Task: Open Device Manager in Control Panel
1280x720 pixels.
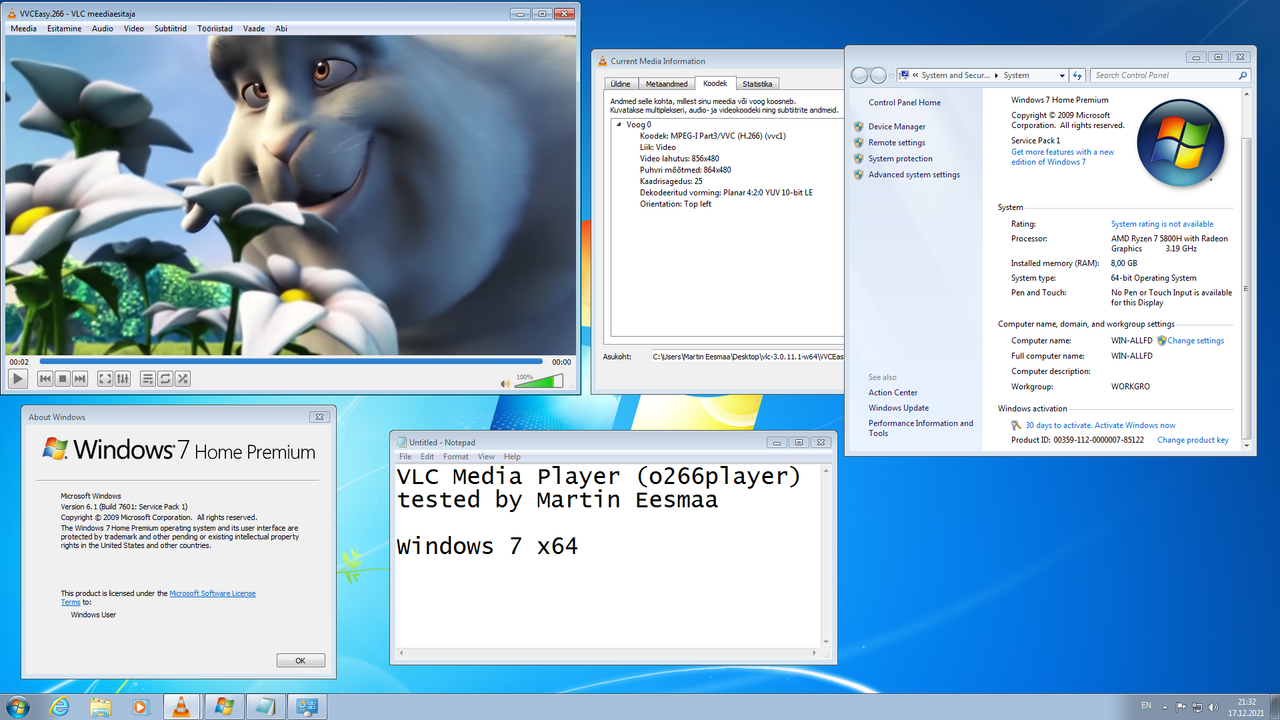Action: tap(897, 127)
